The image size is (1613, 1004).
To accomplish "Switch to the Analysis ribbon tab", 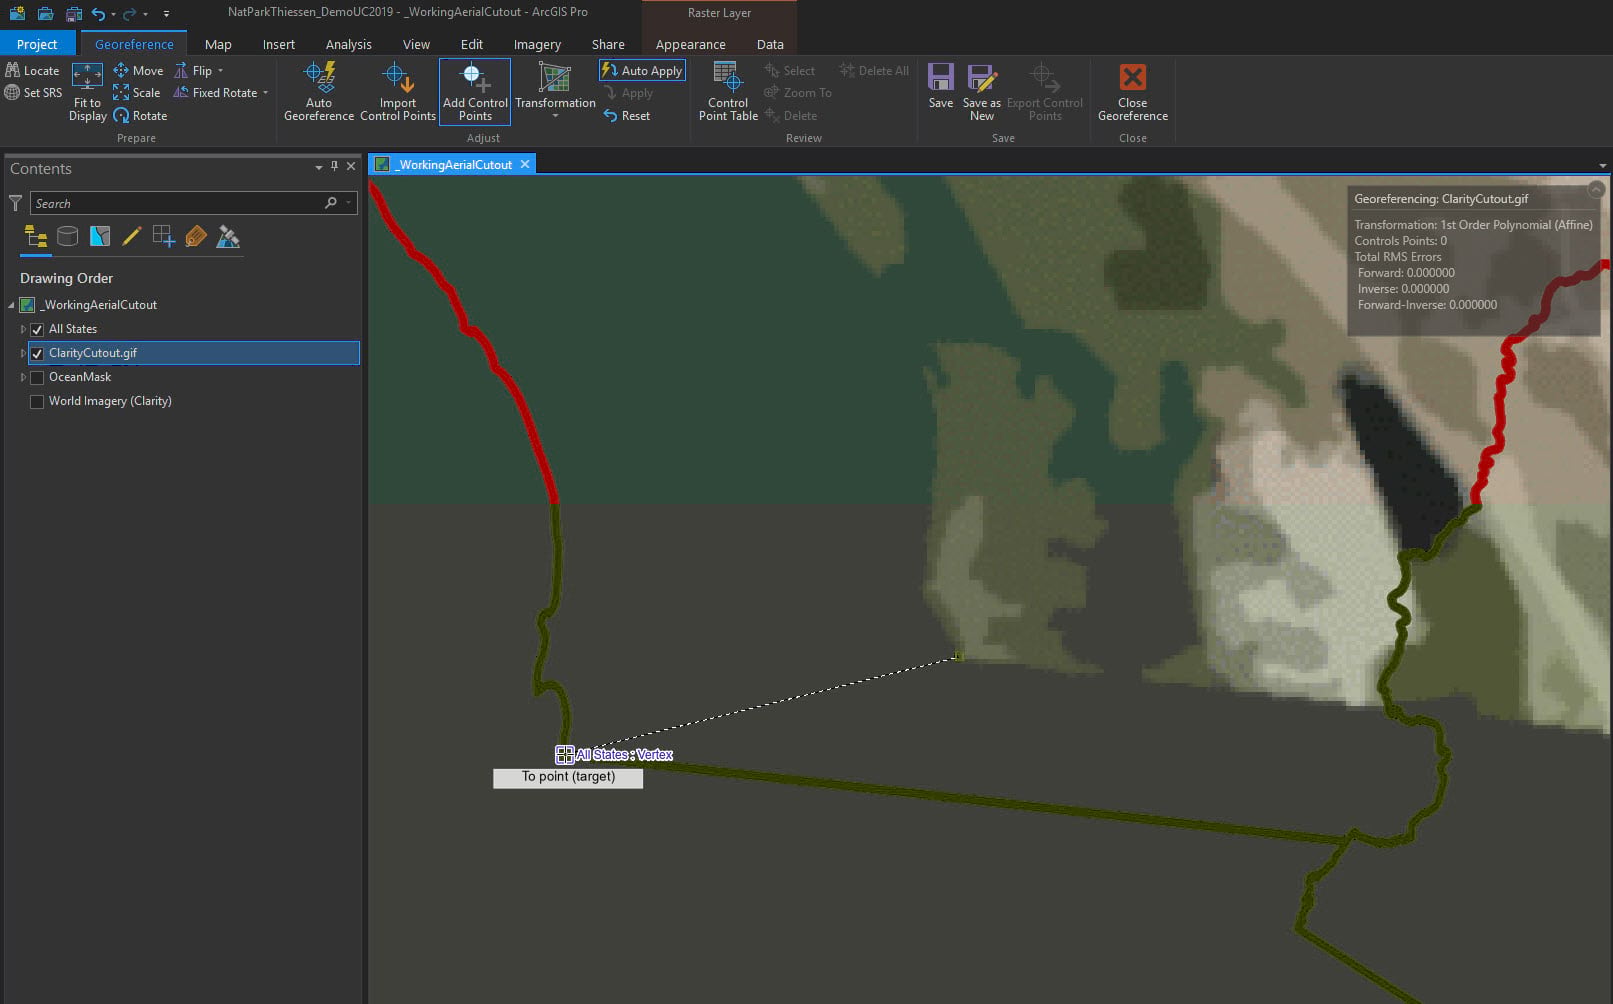I will tap(349, 44).
